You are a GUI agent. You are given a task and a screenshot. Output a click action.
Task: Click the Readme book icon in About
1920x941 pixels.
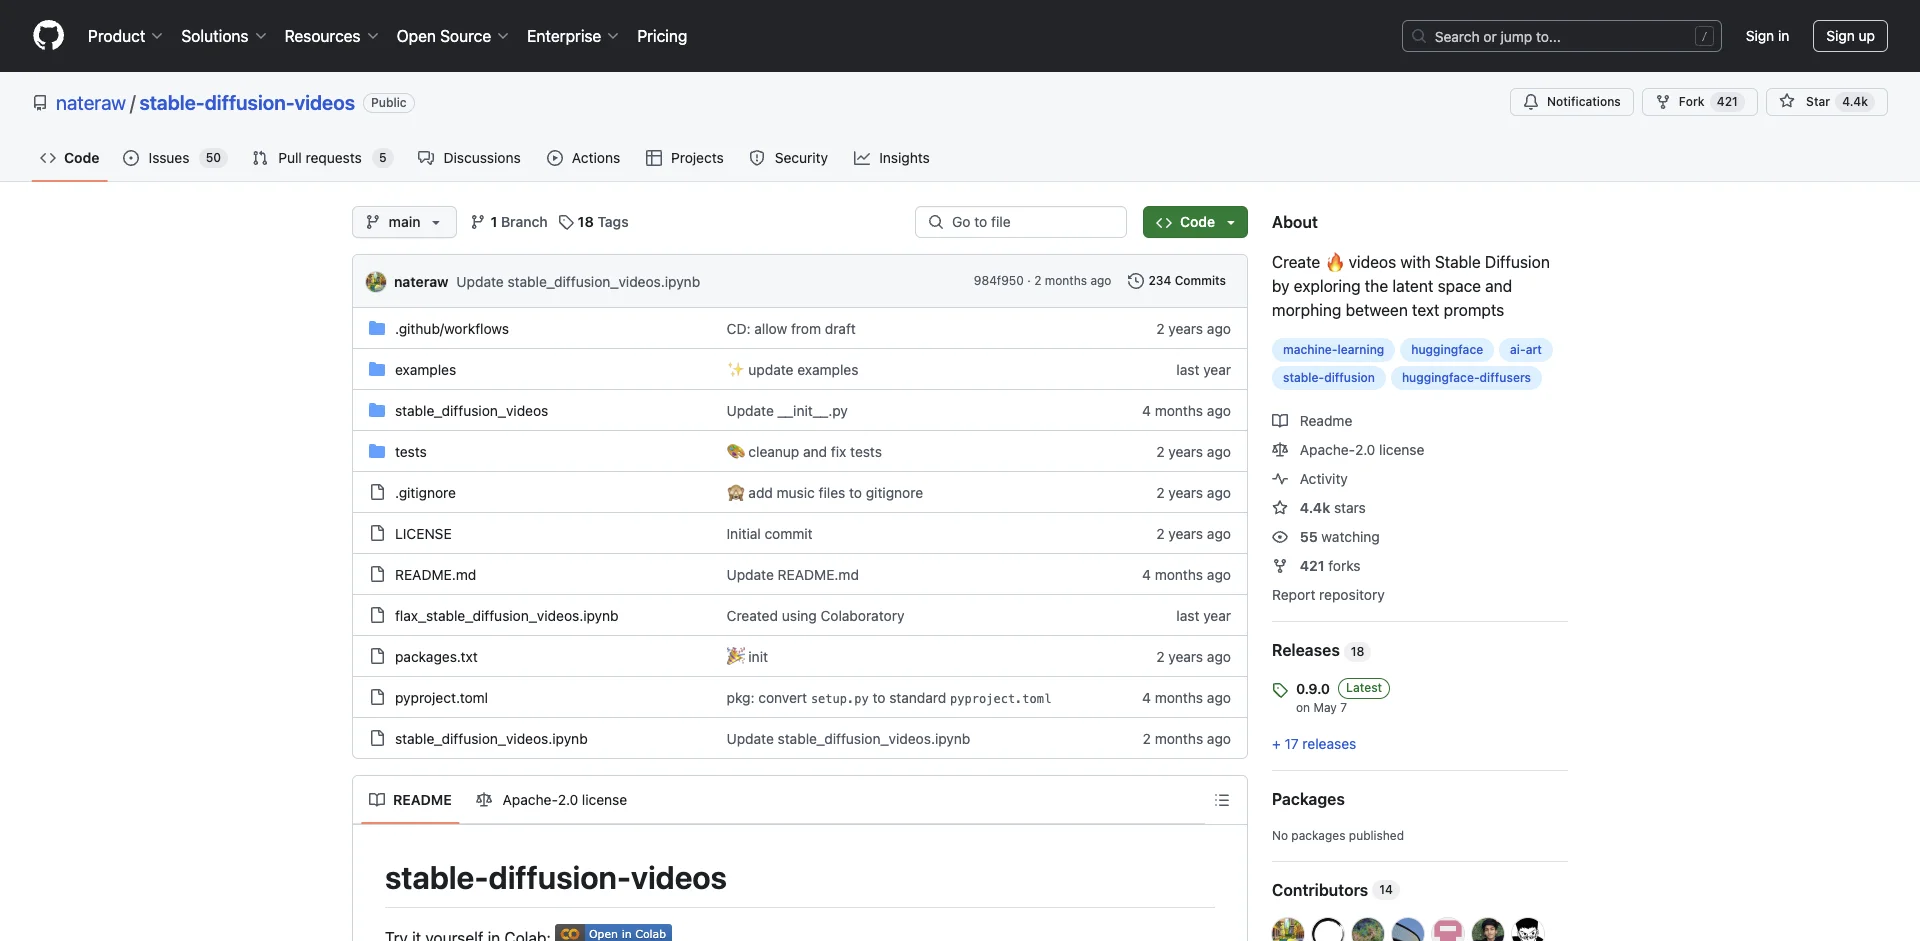[1280, 421]
